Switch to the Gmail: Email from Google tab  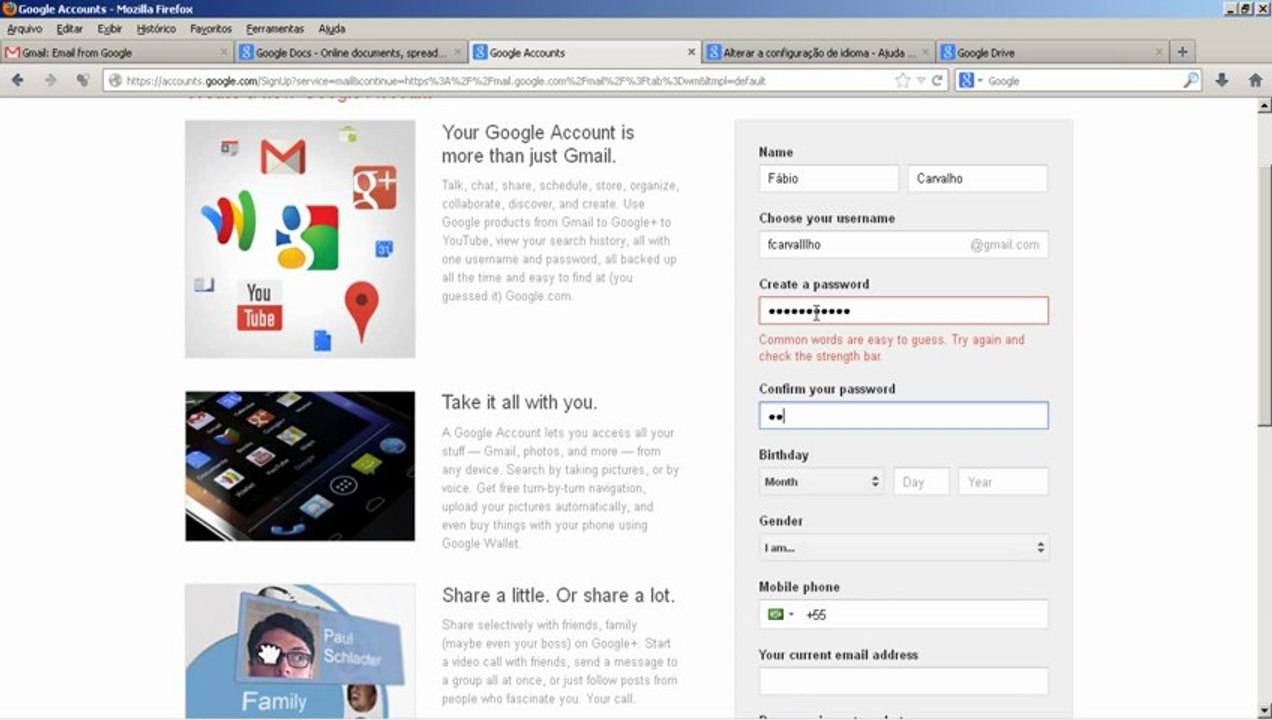tap(117, 52)
